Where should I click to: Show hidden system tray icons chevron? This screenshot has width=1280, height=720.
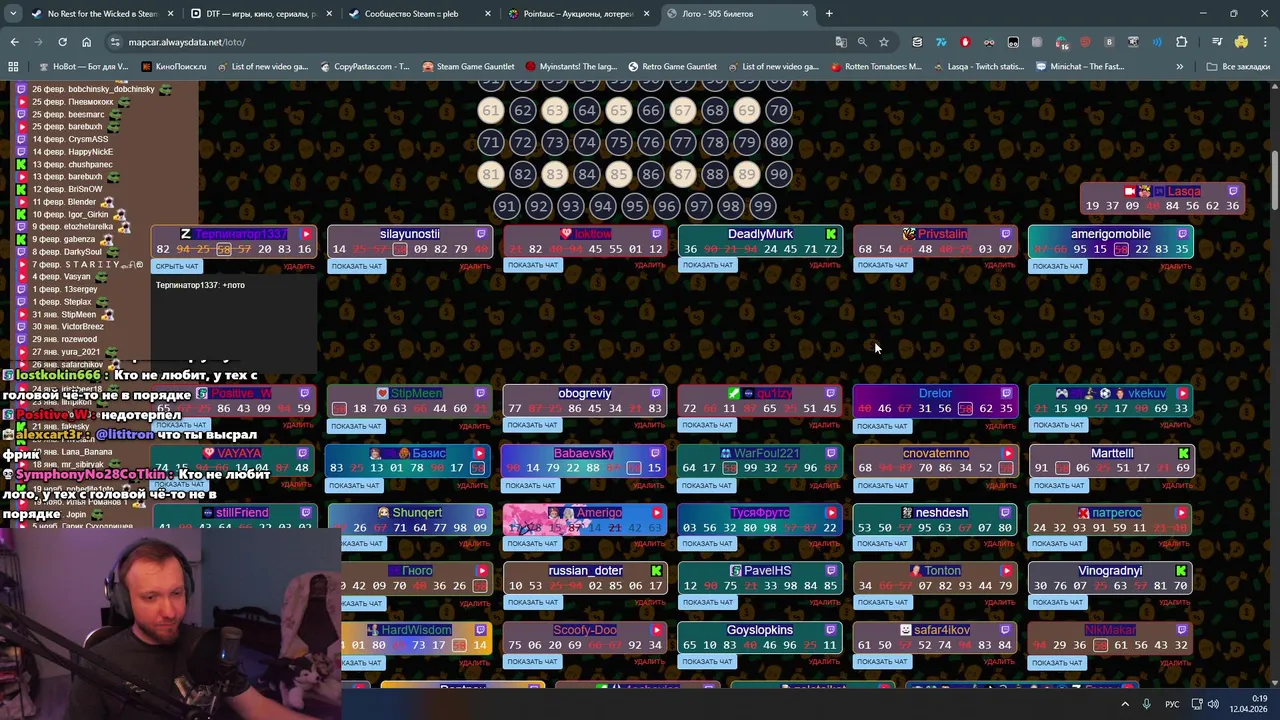(x=1125, y=704)
